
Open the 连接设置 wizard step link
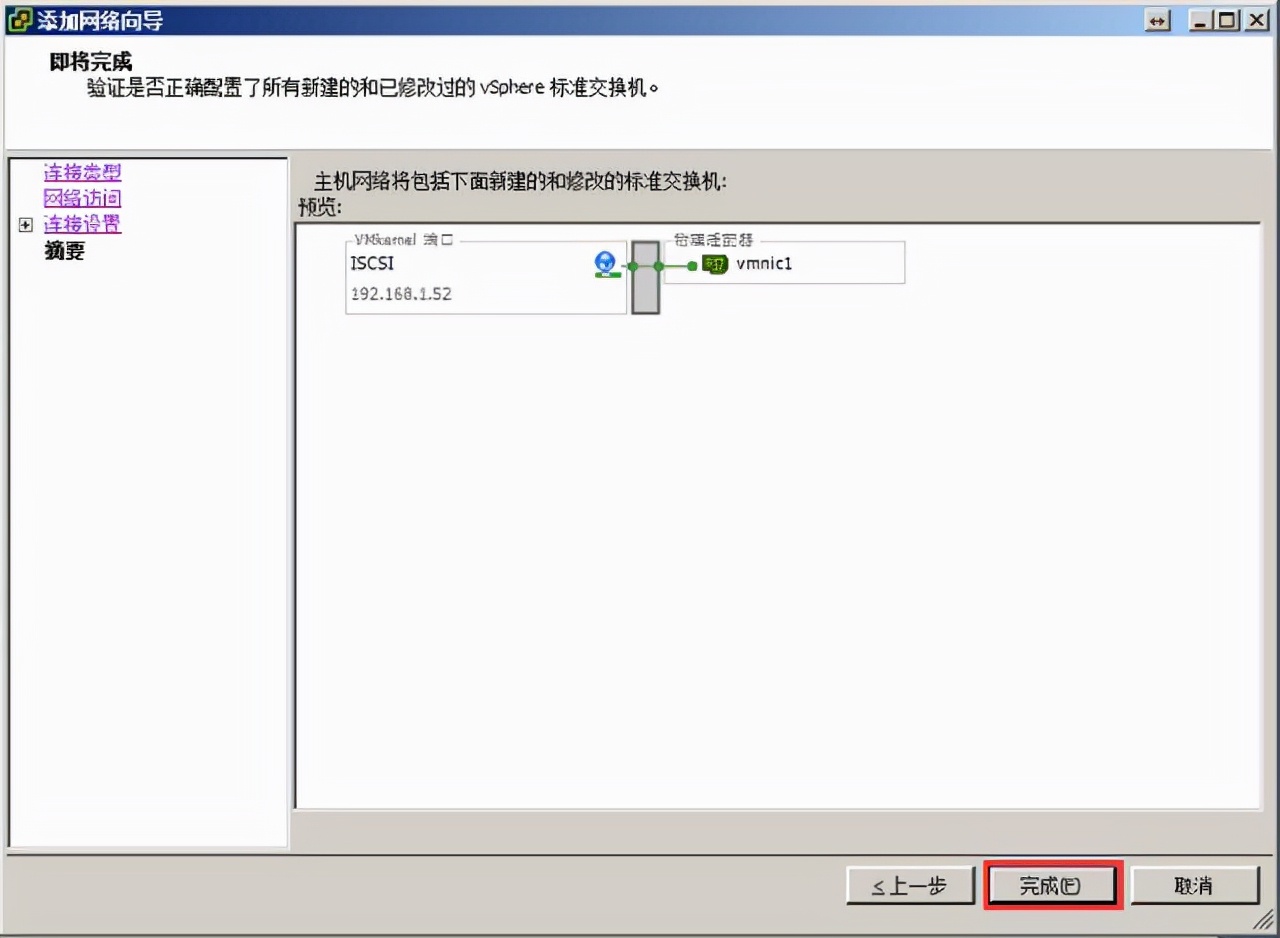click(81, 224)
